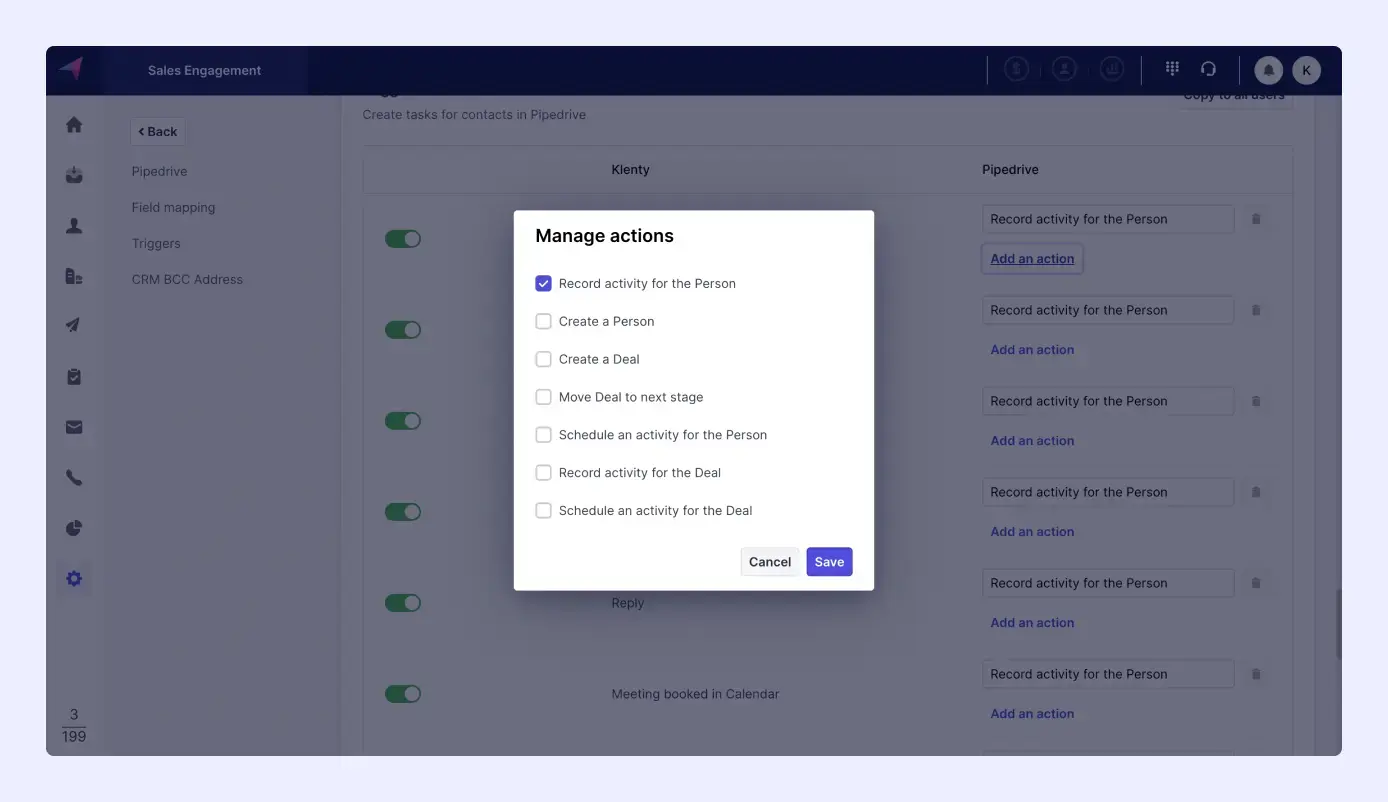Click the Reply trigger label
This screenshot has height=802, width=1388.
click(x=627, y=603)
